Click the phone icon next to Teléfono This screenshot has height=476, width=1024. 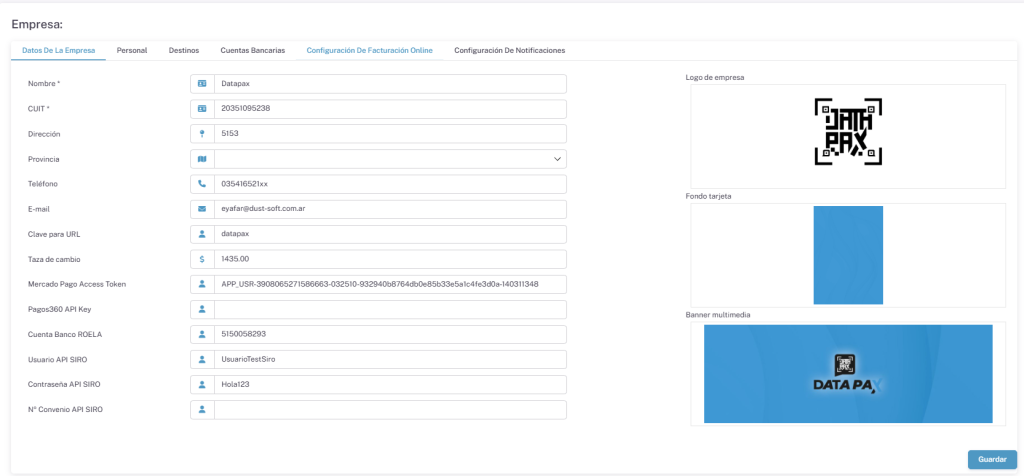(202, 184)
